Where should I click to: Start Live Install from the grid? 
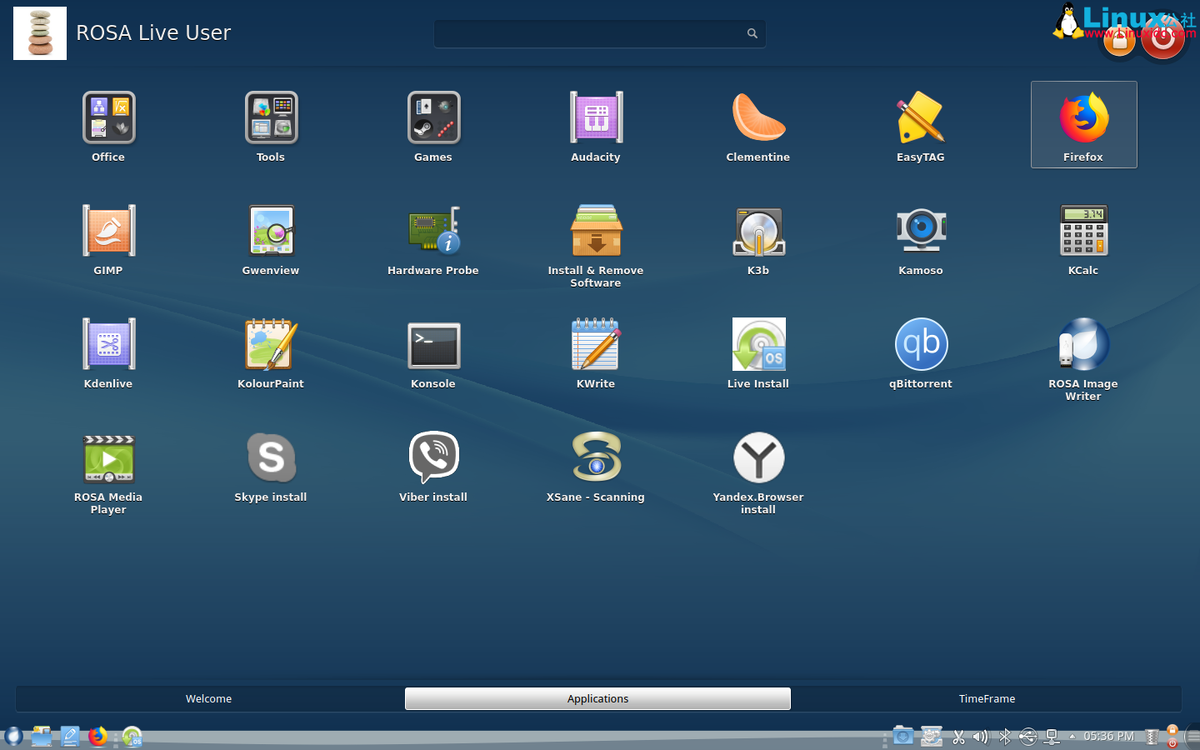758,353
